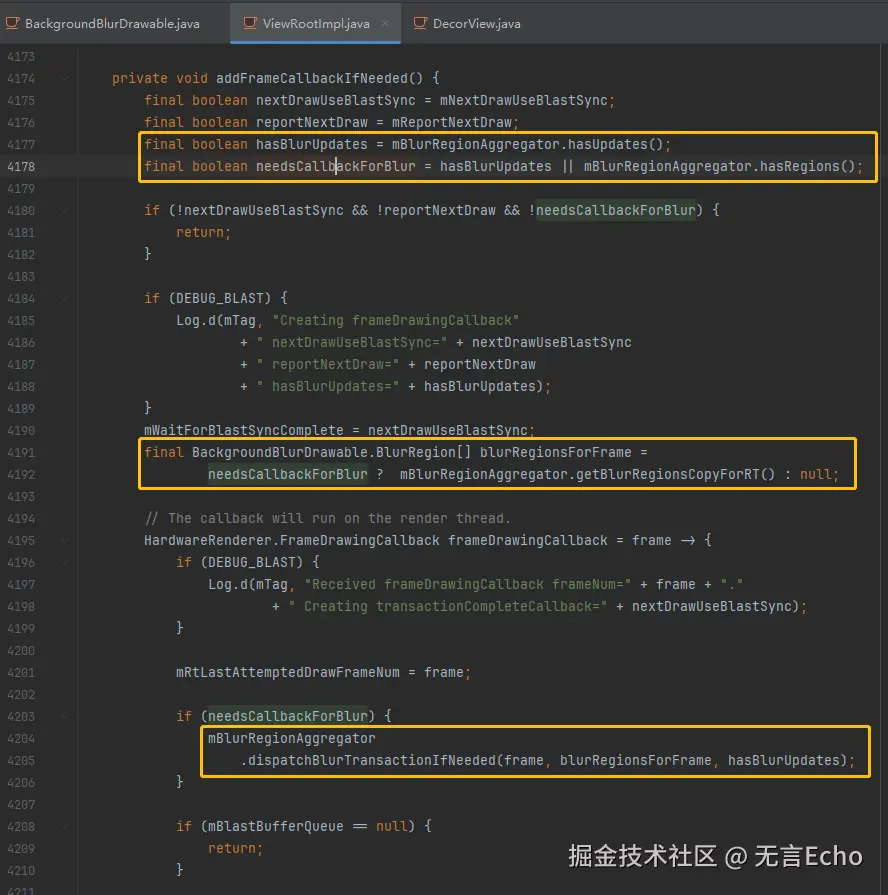Click the " reportNextDraw=" string on line 4187

coord(328,365)
